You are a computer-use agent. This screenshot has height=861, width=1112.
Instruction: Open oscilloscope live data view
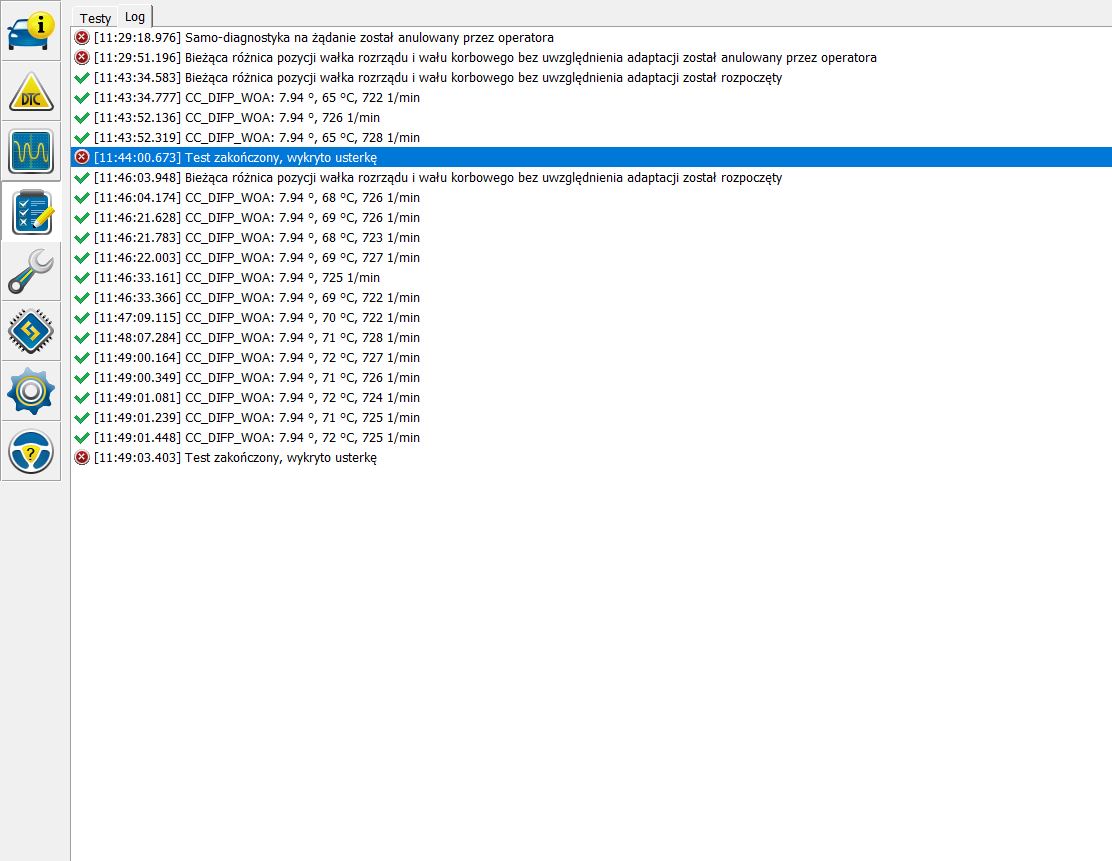31,151
